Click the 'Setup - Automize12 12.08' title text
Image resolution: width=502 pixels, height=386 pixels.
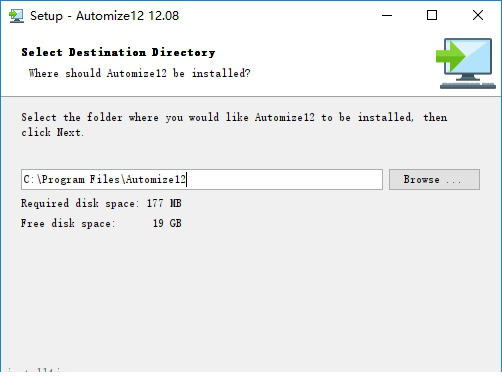tap(104, 16)
